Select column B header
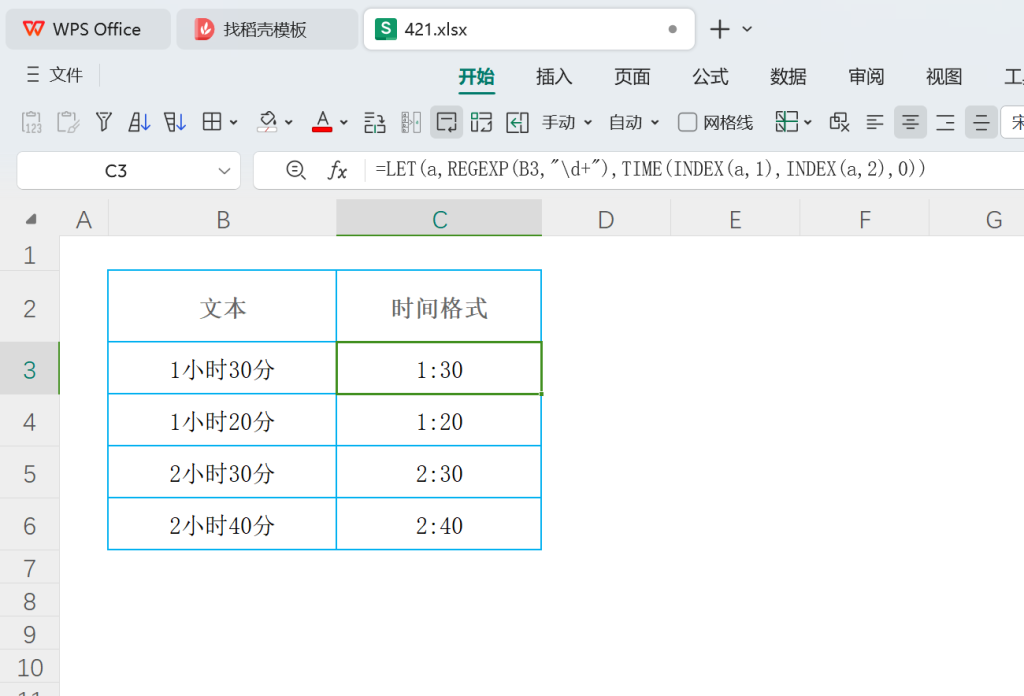This screenshot has height=696, width=1024. [x=223, y=219]
